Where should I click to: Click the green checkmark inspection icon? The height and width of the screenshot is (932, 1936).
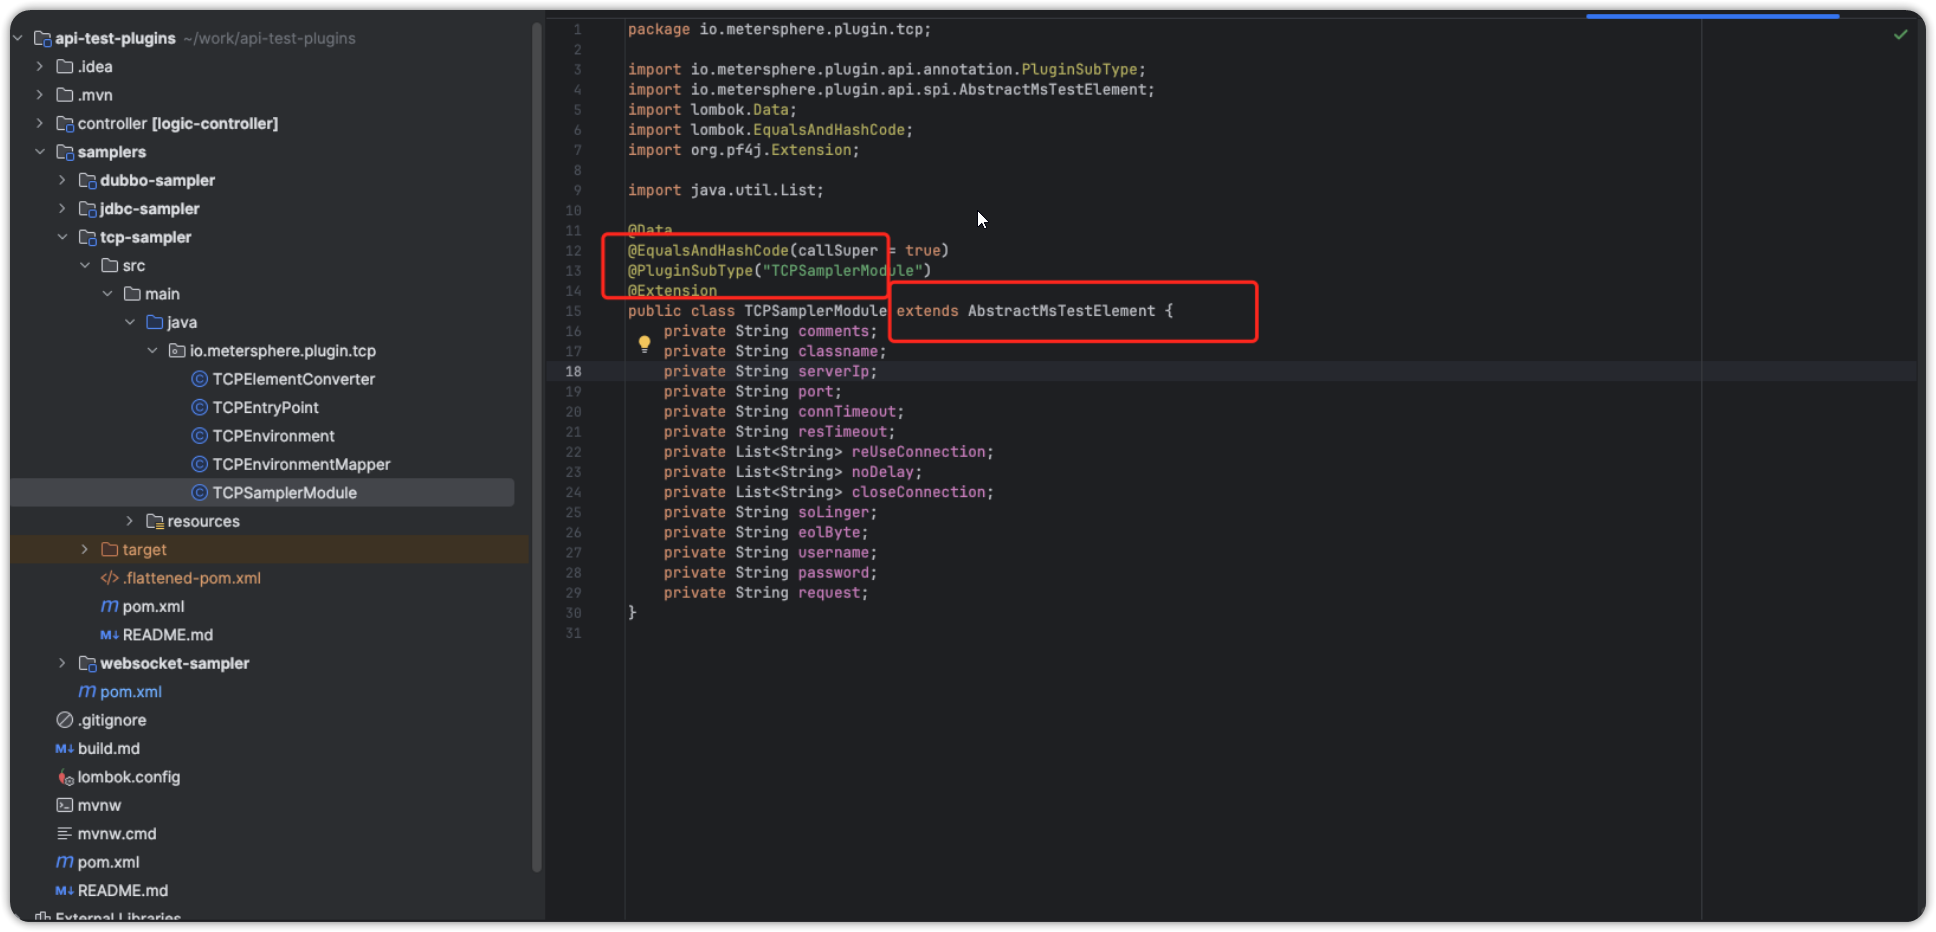(1900, 35)
